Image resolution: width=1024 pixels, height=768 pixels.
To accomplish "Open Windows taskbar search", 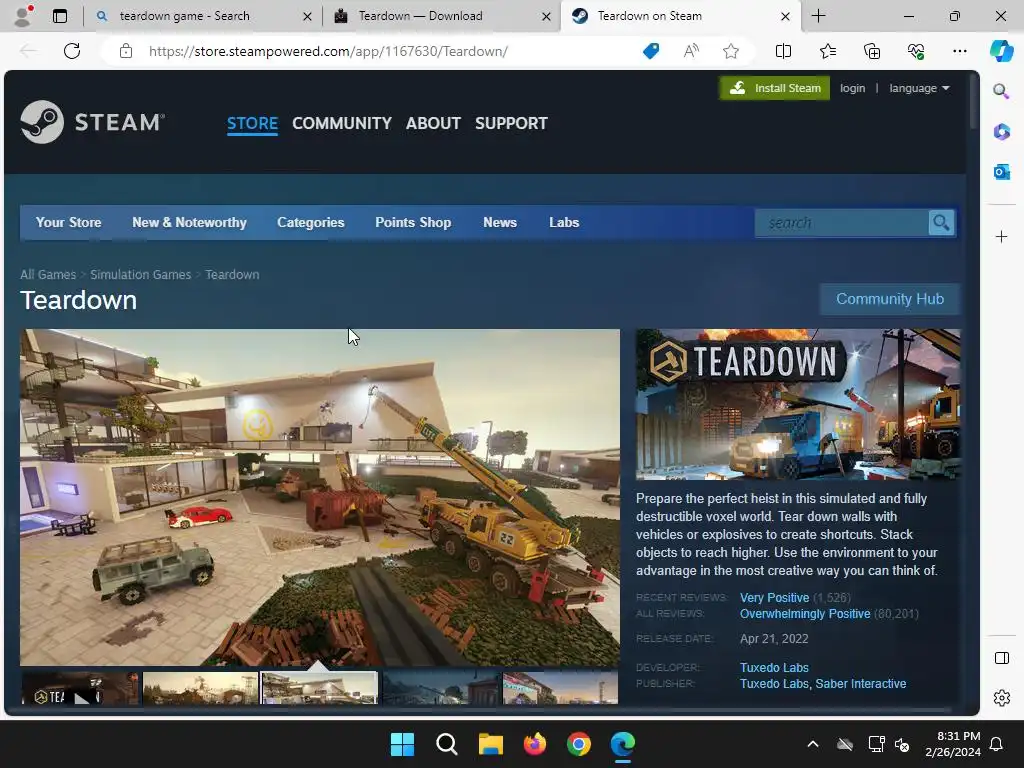I will click(x=447, y=744).
